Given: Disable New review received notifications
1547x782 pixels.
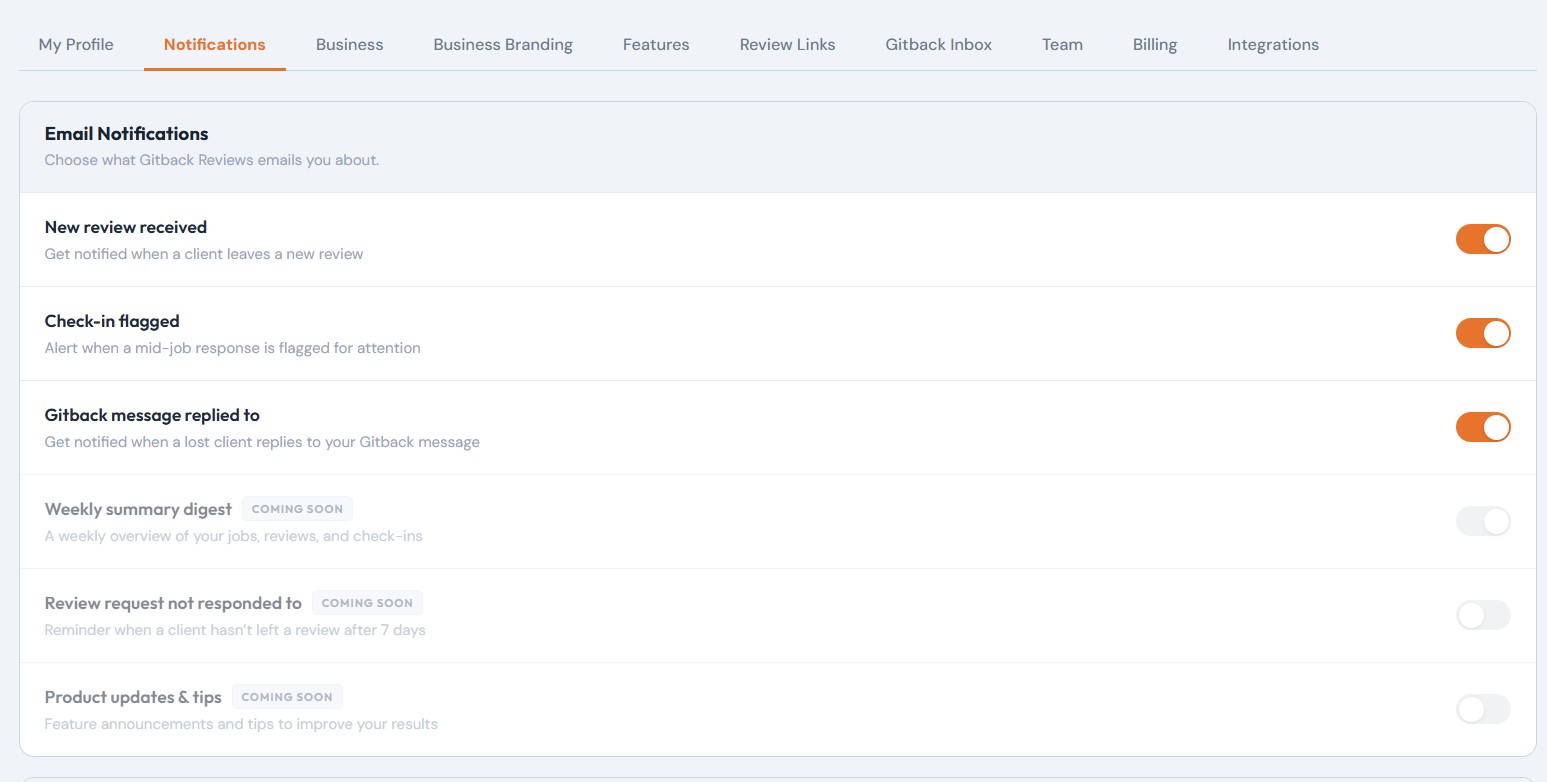Looking at the screenshot, I should click(1483, 239).
